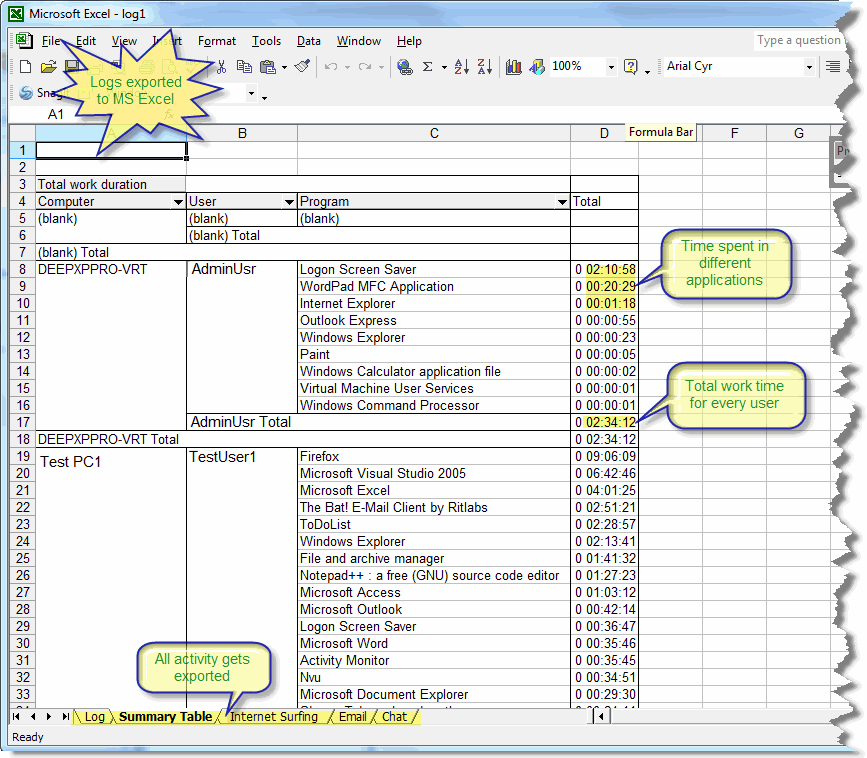Click the Select All corner box
The height and width of the screenshot is (758, 867).
[23, 133]
